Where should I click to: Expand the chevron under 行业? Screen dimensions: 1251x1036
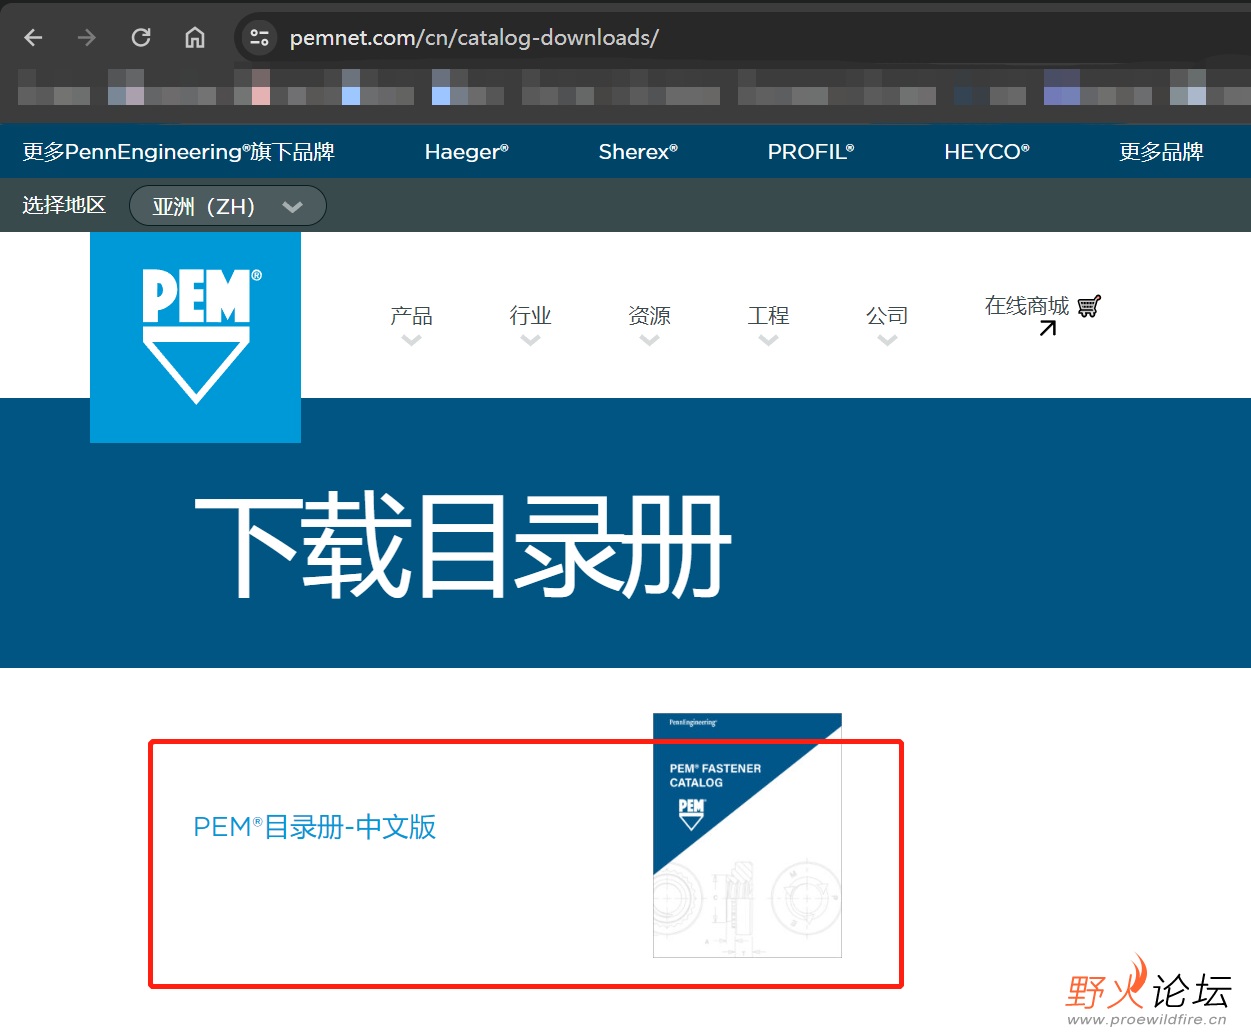tap(530, 341)
